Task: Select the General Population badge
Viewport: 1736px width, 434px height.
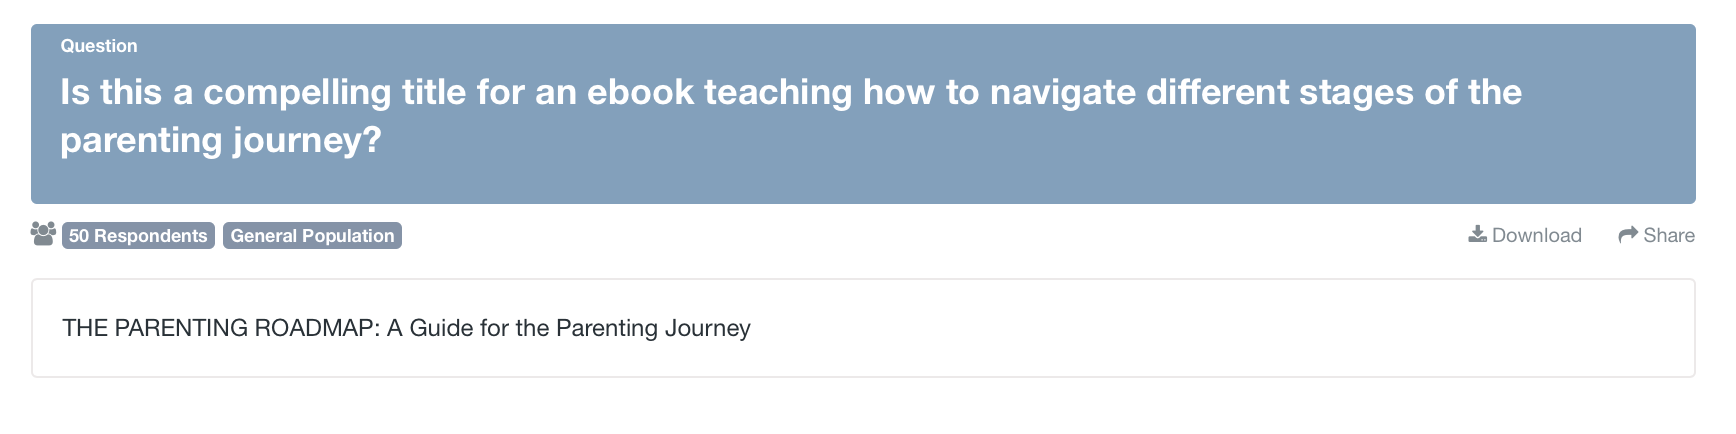Action: click(312, 236)
